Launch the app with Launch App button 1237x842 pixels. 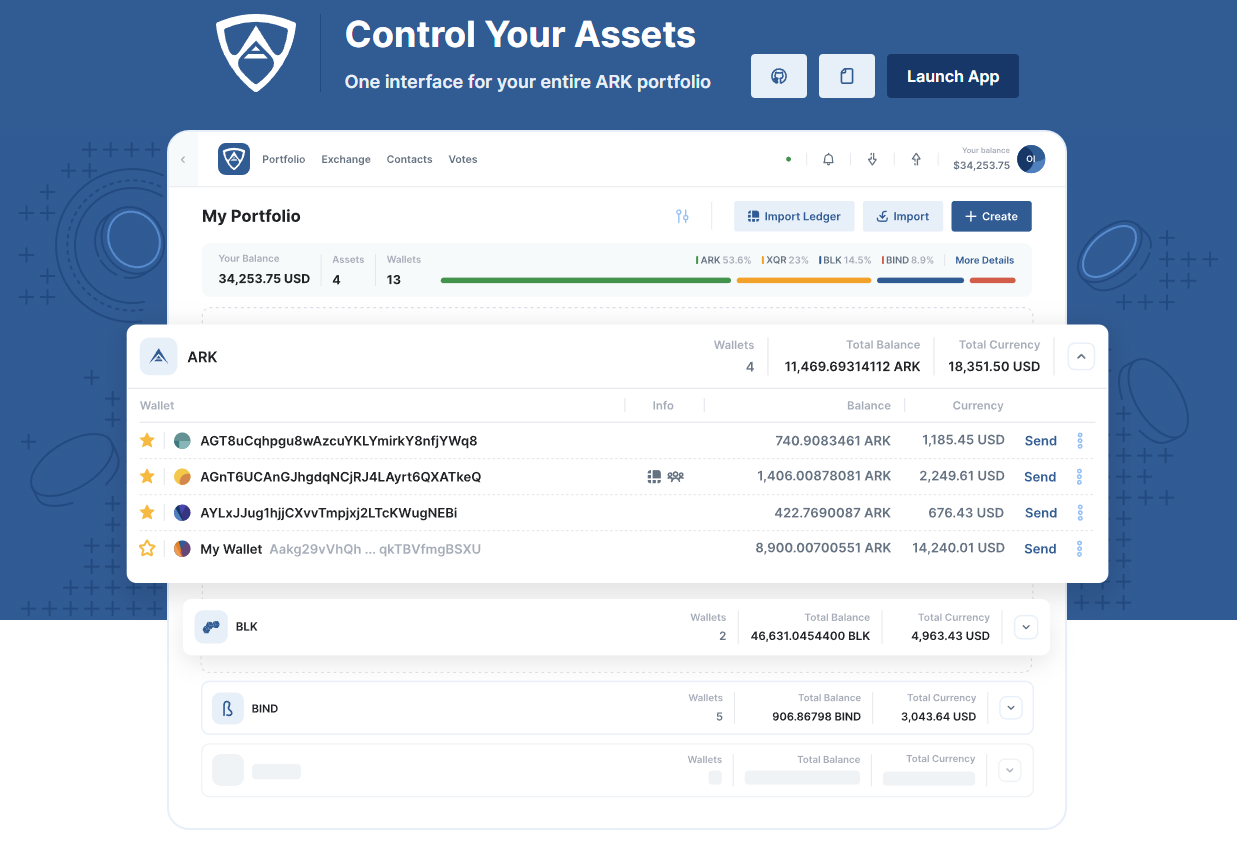click(x=953, y=76)
